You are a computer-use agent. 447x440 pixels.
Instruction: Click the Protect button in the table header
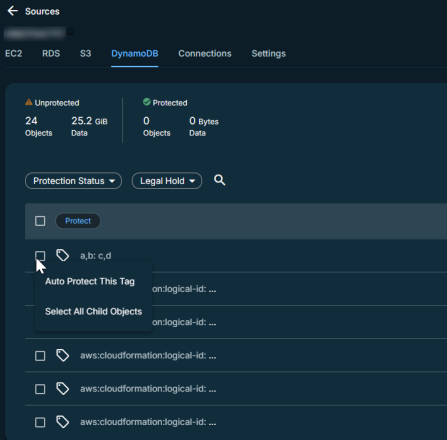78,221
